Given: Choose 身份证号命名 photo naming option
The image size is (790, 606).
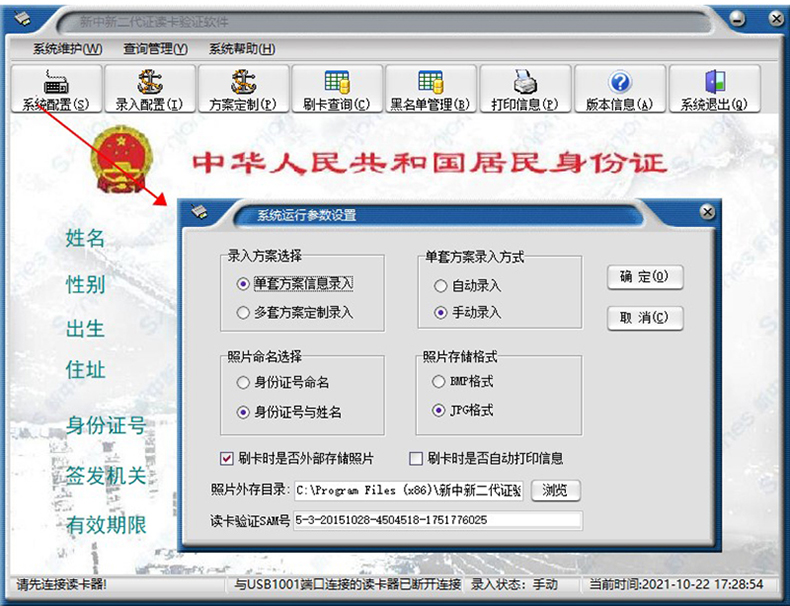Looking at the screenshot, I should point(243,383).
